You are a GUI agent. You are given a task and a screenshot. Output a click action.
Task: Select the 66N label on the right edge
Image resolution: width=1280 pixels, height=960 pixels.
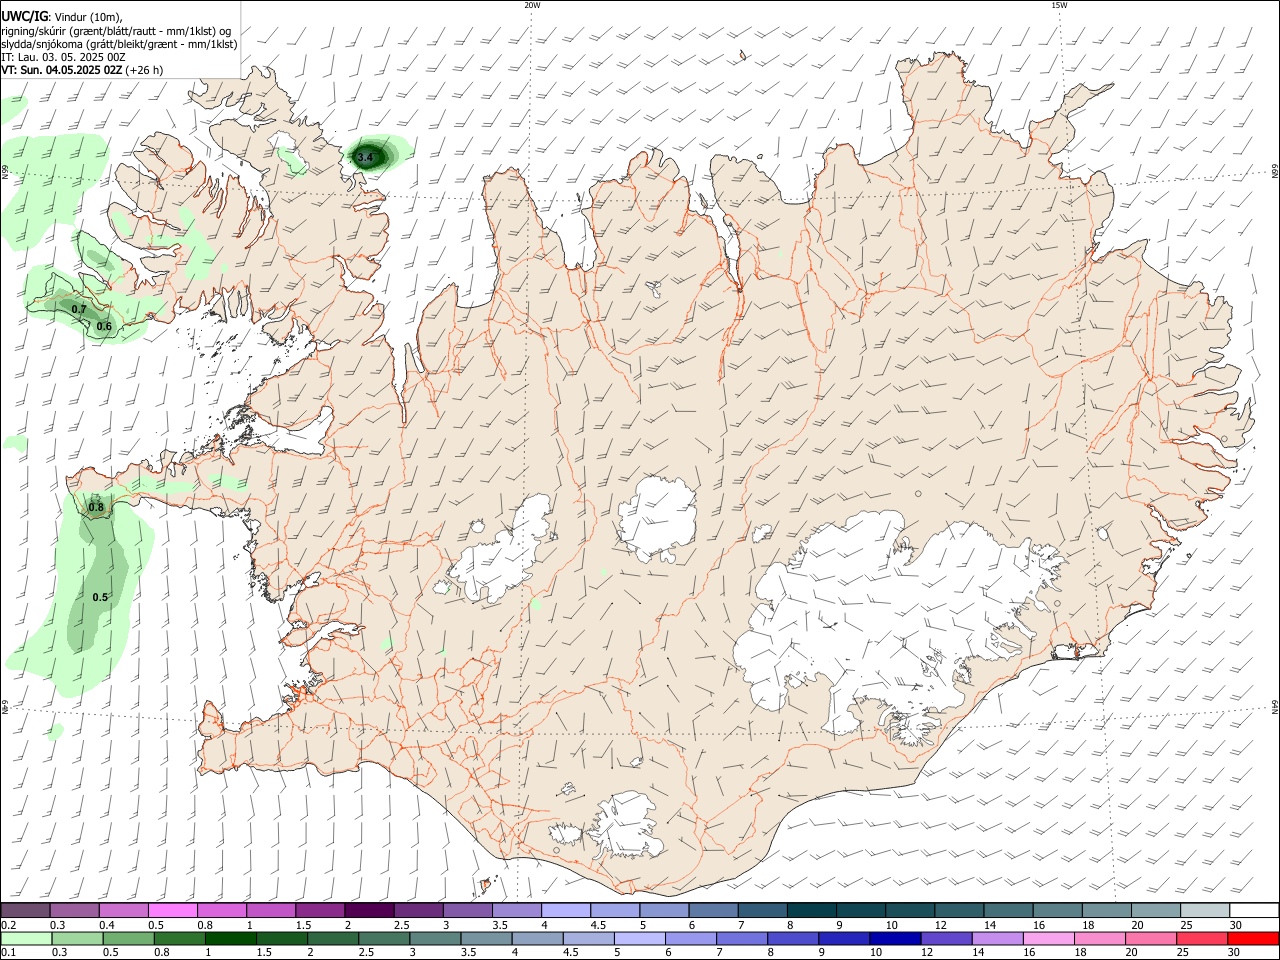pos(1274,171)
